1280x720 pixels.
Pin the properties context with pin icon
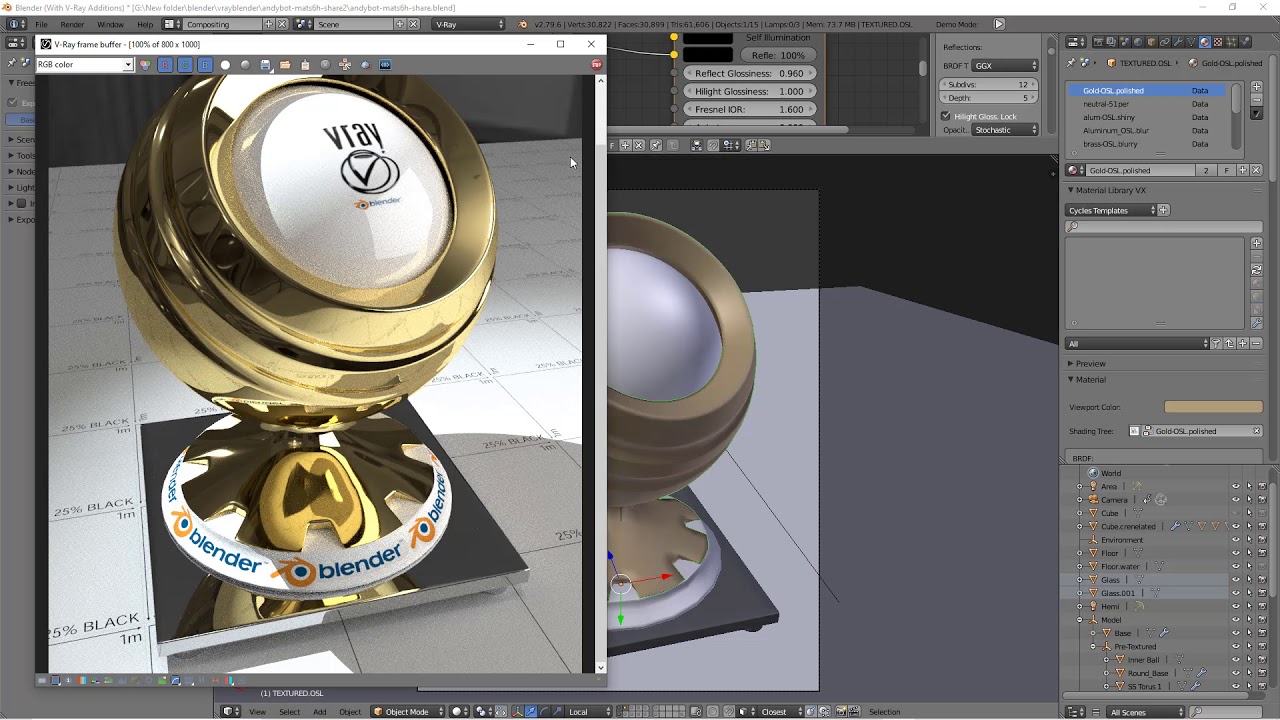1071,63
